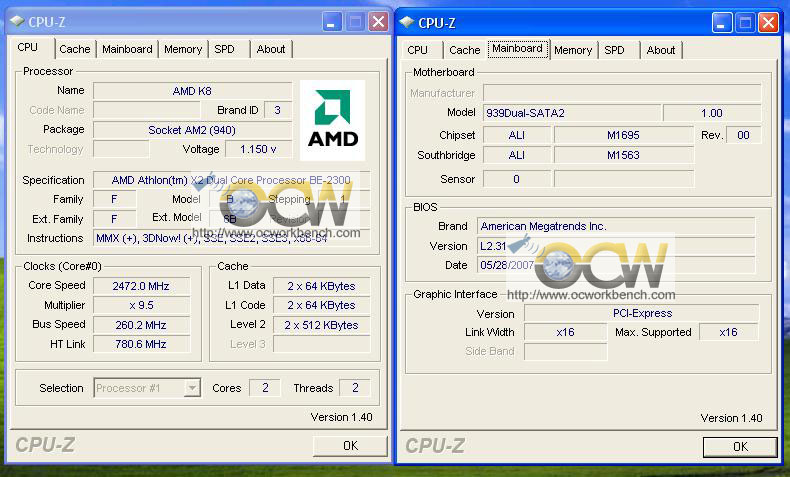Click the Sensor value 0 field
The image size is (790, 477).
[517, 179]
